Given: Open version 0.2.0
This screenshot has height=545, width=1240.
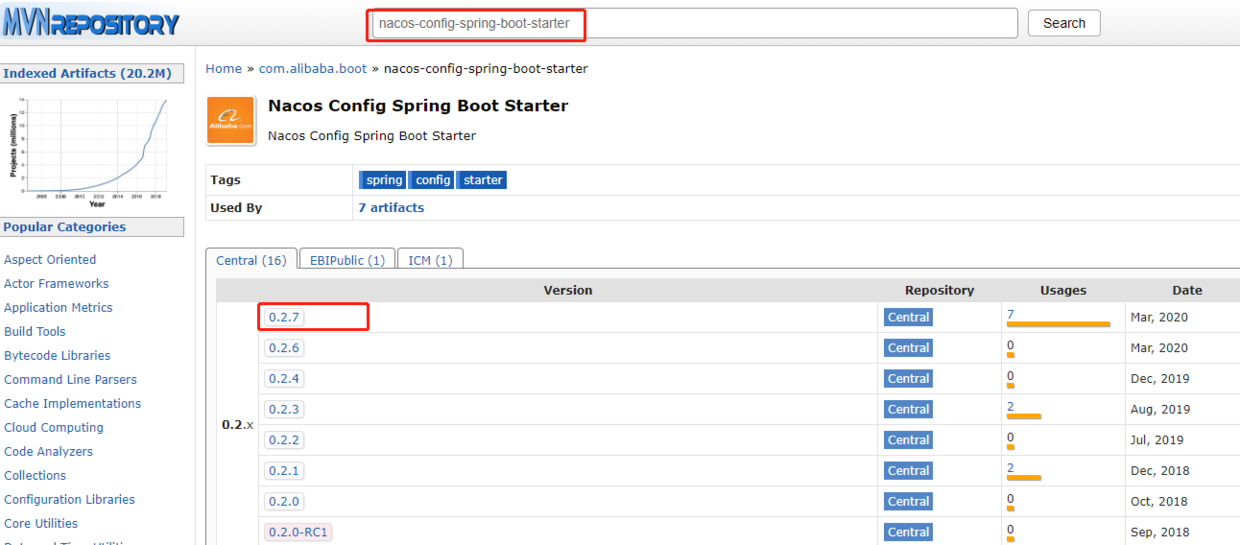Looking at the screenshot, I should [x=284, y=501].
